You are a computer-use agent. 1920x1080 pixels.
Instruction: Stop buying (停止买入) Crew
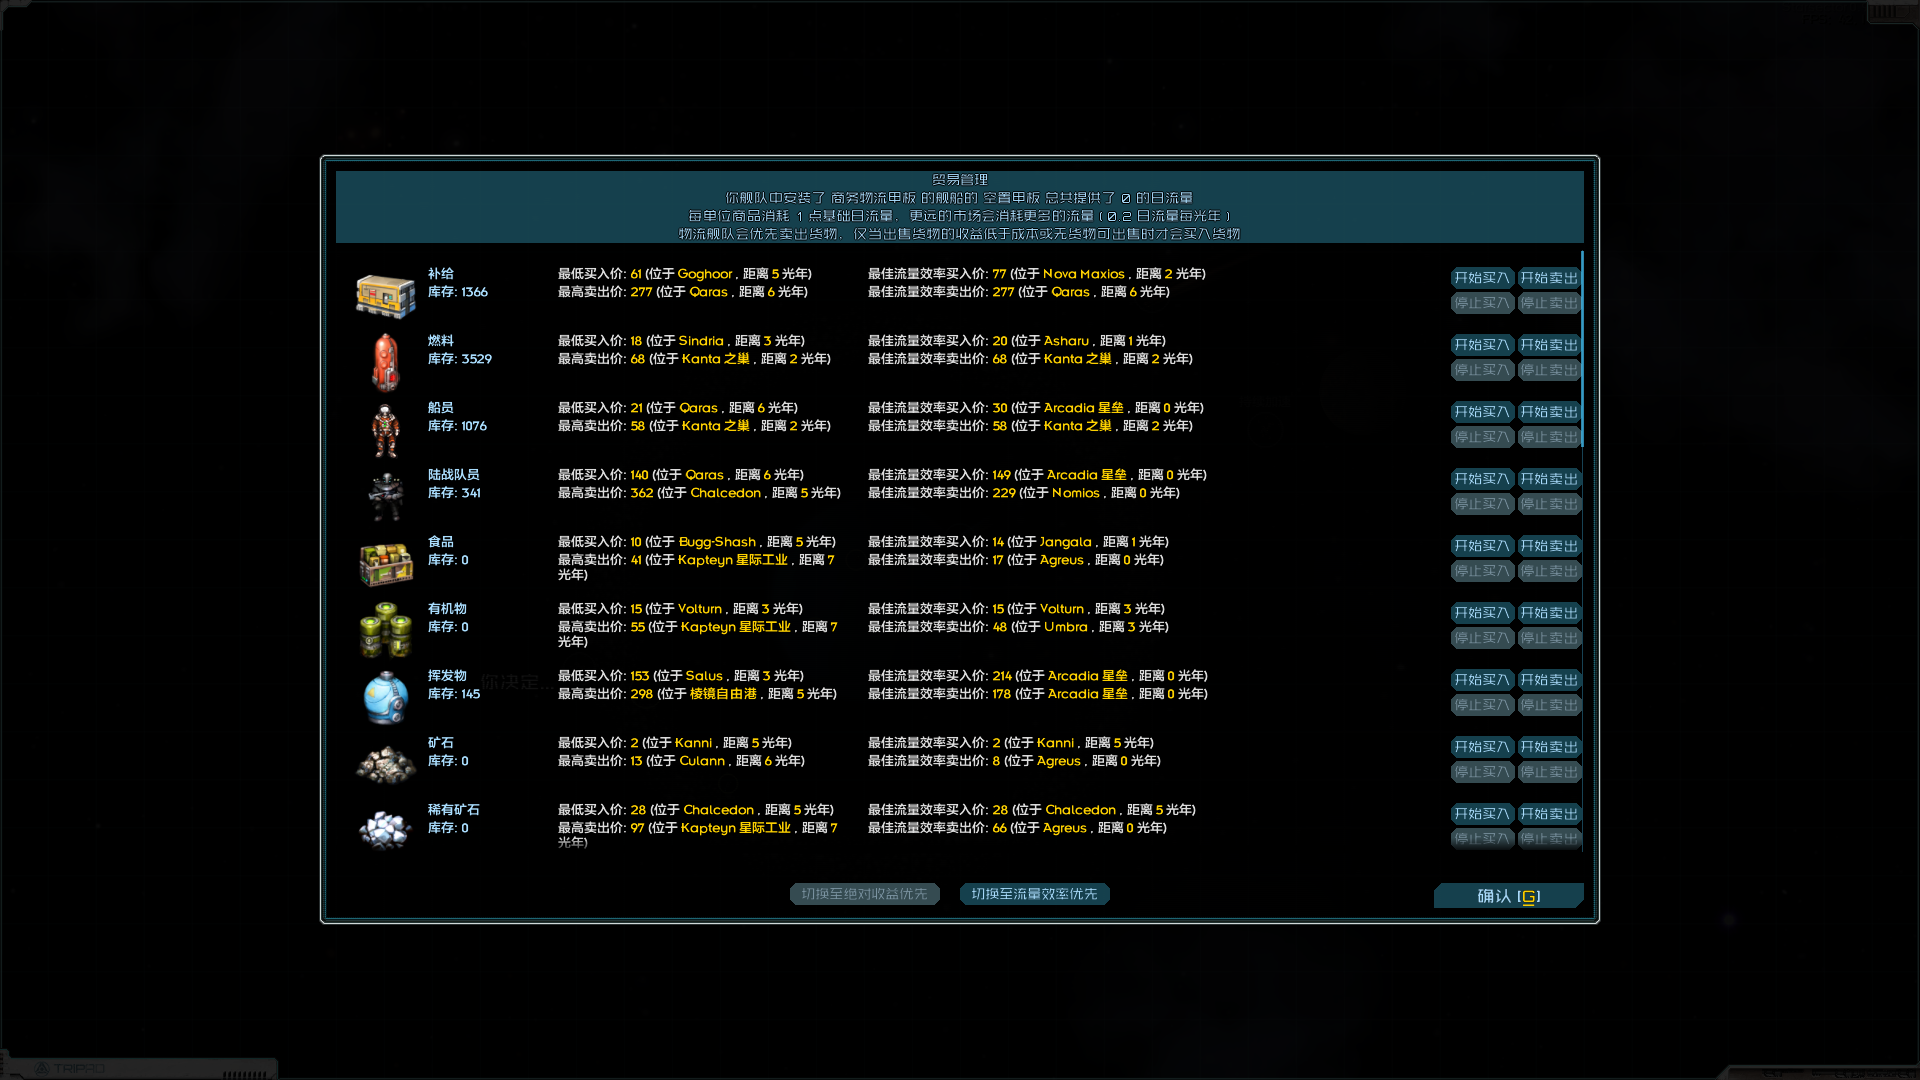pos(1482,437)
